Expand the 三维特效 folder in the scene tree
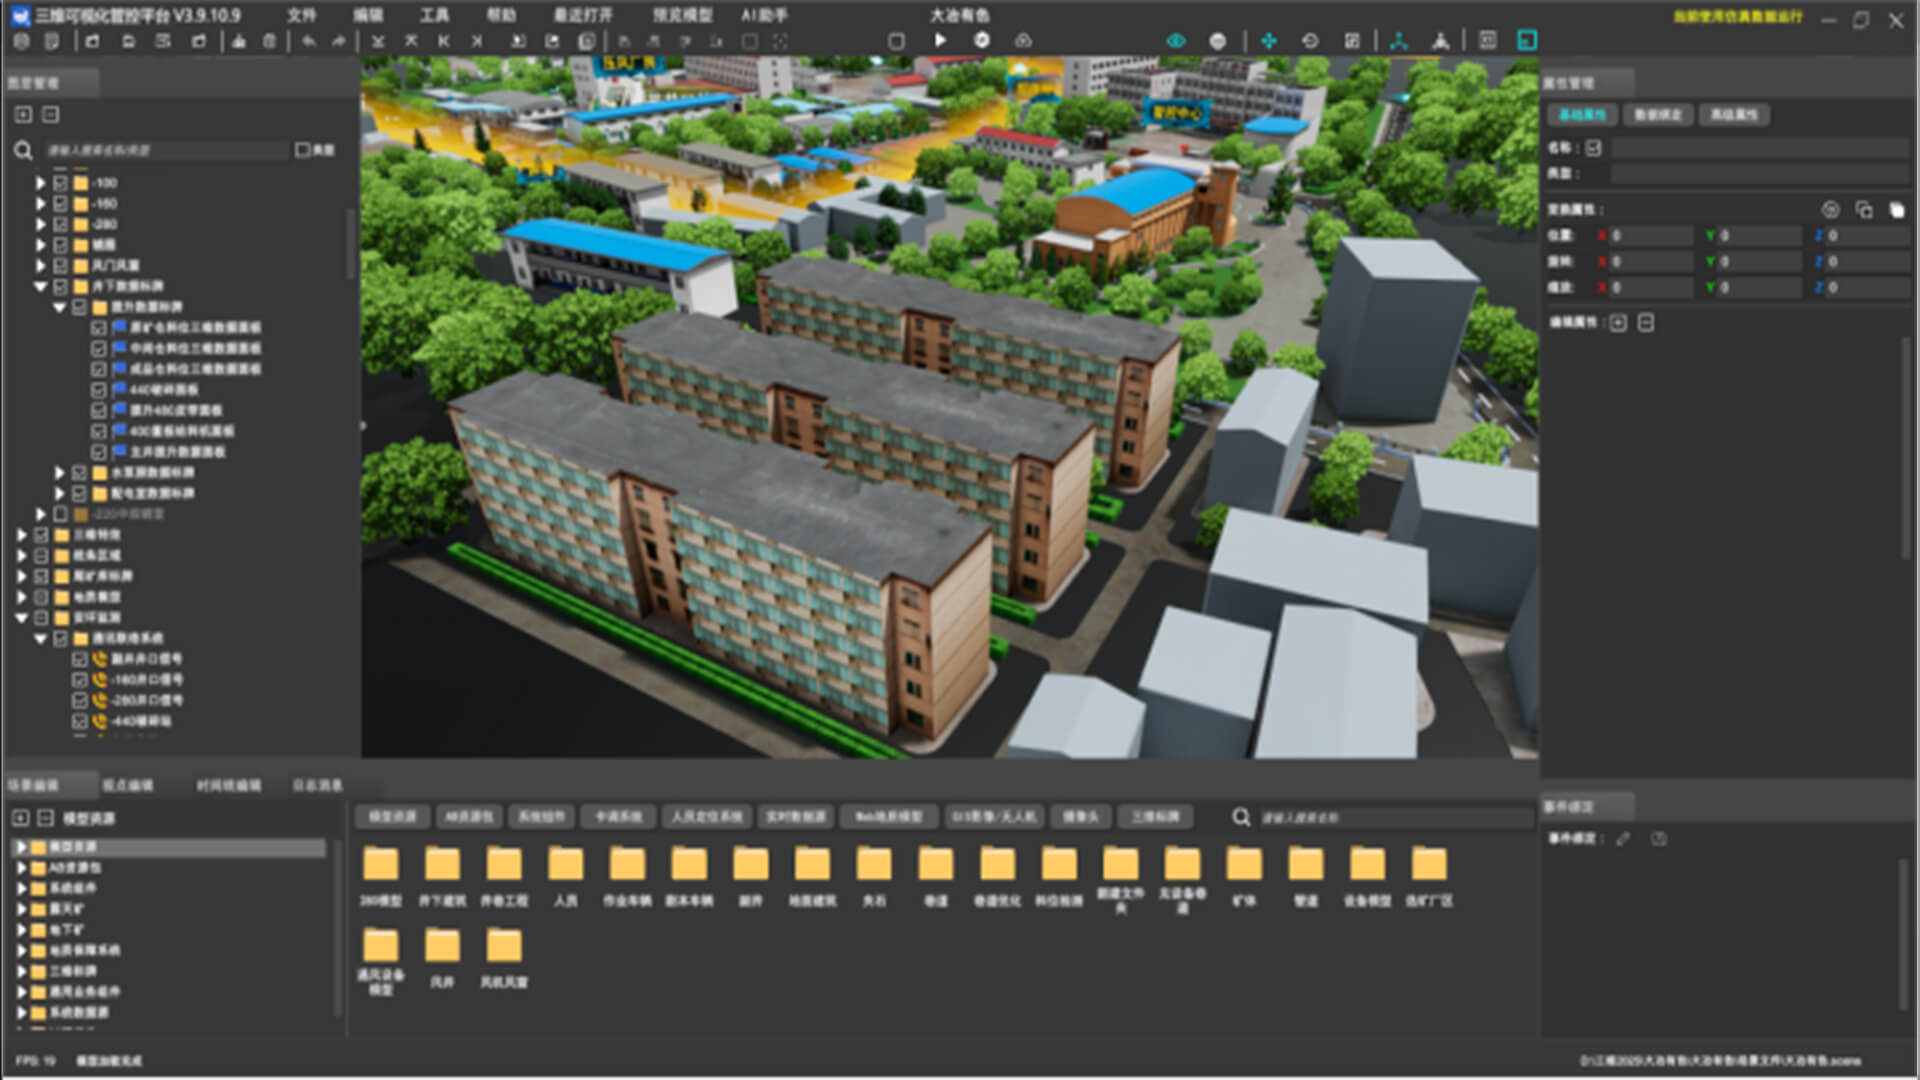This screenshot has width=1920, height=1080. click(21, 534)
